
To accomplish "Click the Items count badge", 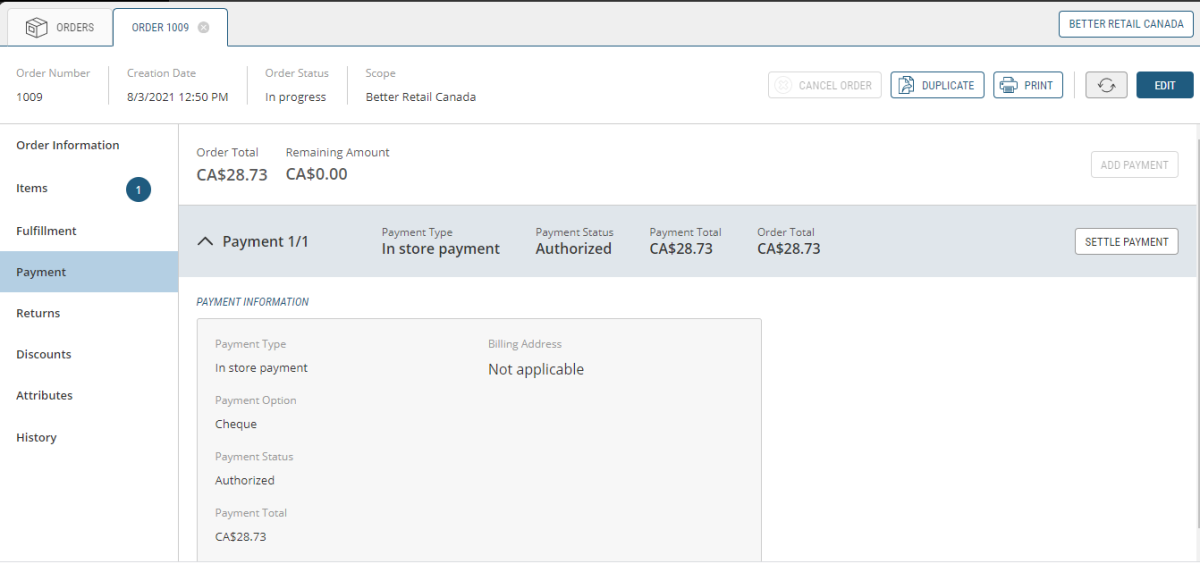I will click(138, 189).
